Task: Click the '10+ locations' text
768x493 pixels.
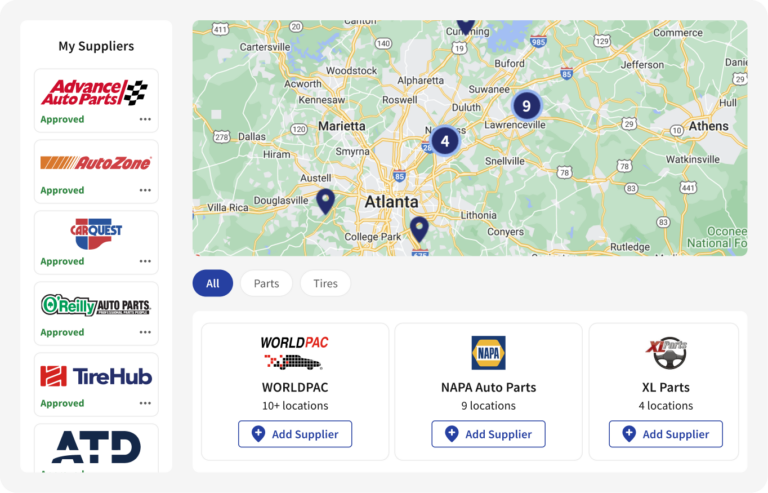Action: click(x=295, y=406)
